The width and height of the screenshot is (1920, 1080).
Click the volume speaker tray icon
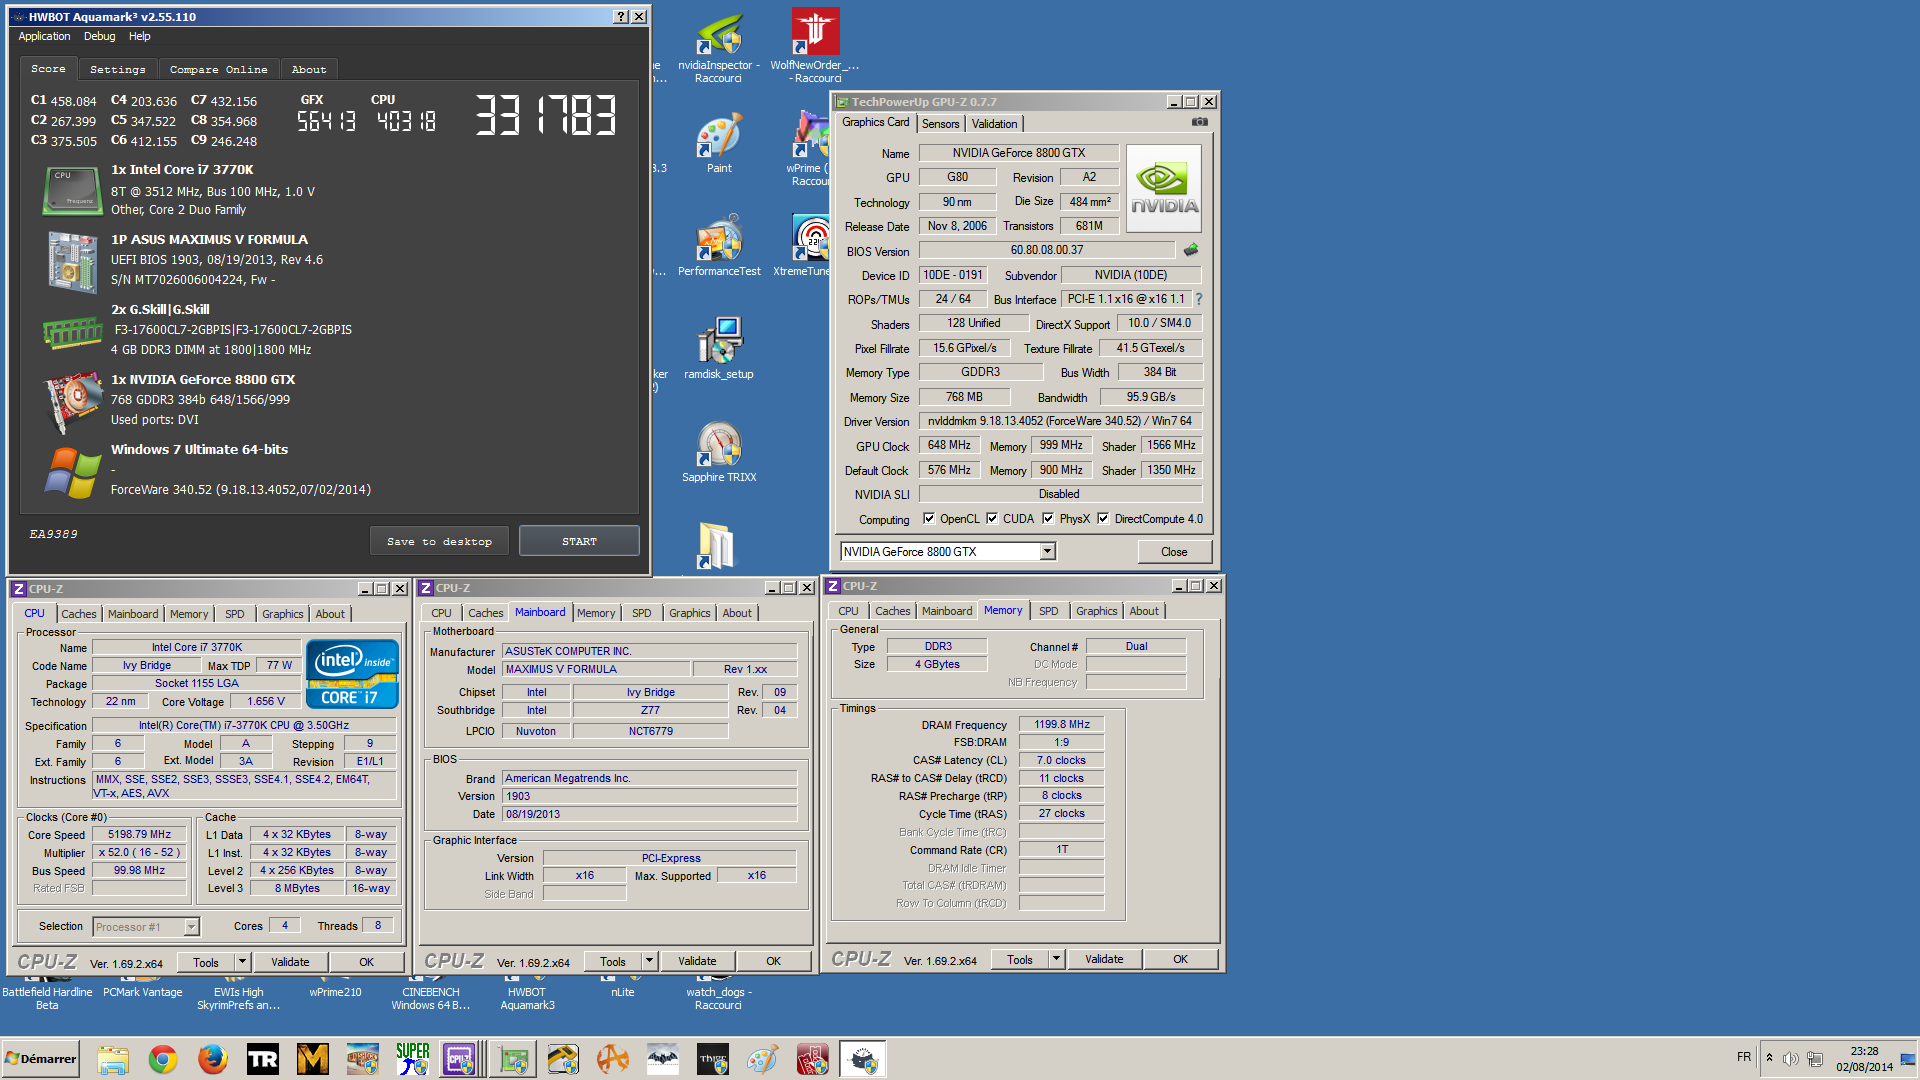click(x=1790, y=1058)
